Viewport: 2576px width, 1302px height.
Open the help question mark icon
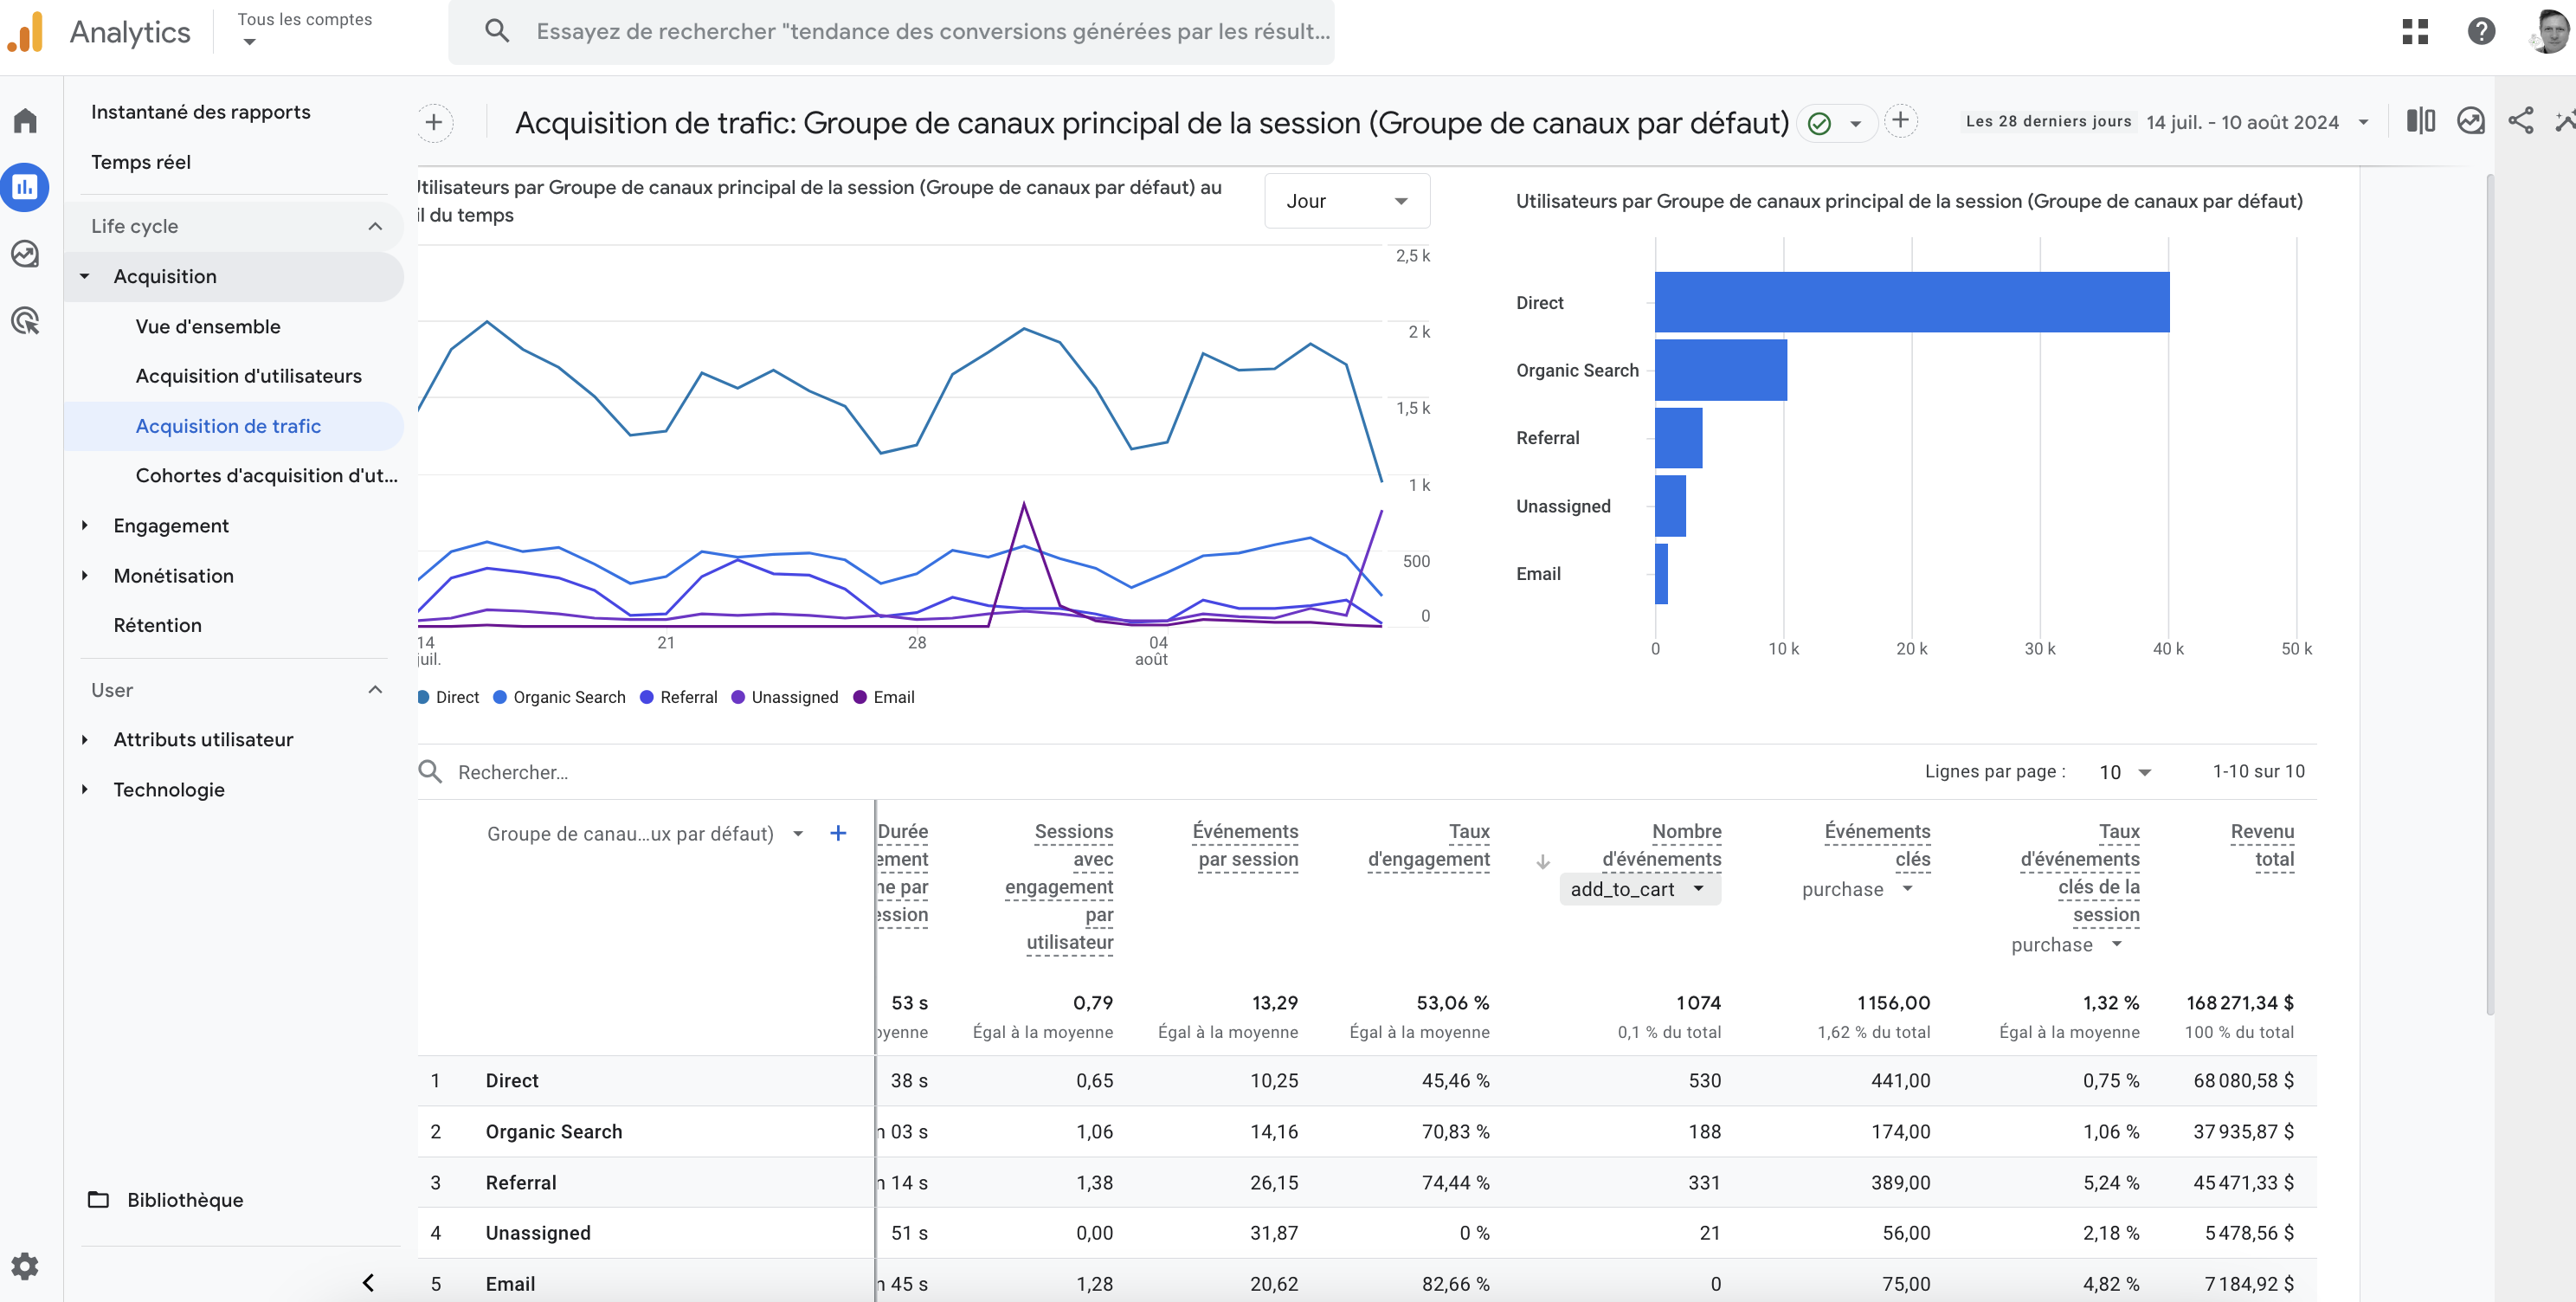2481,31
